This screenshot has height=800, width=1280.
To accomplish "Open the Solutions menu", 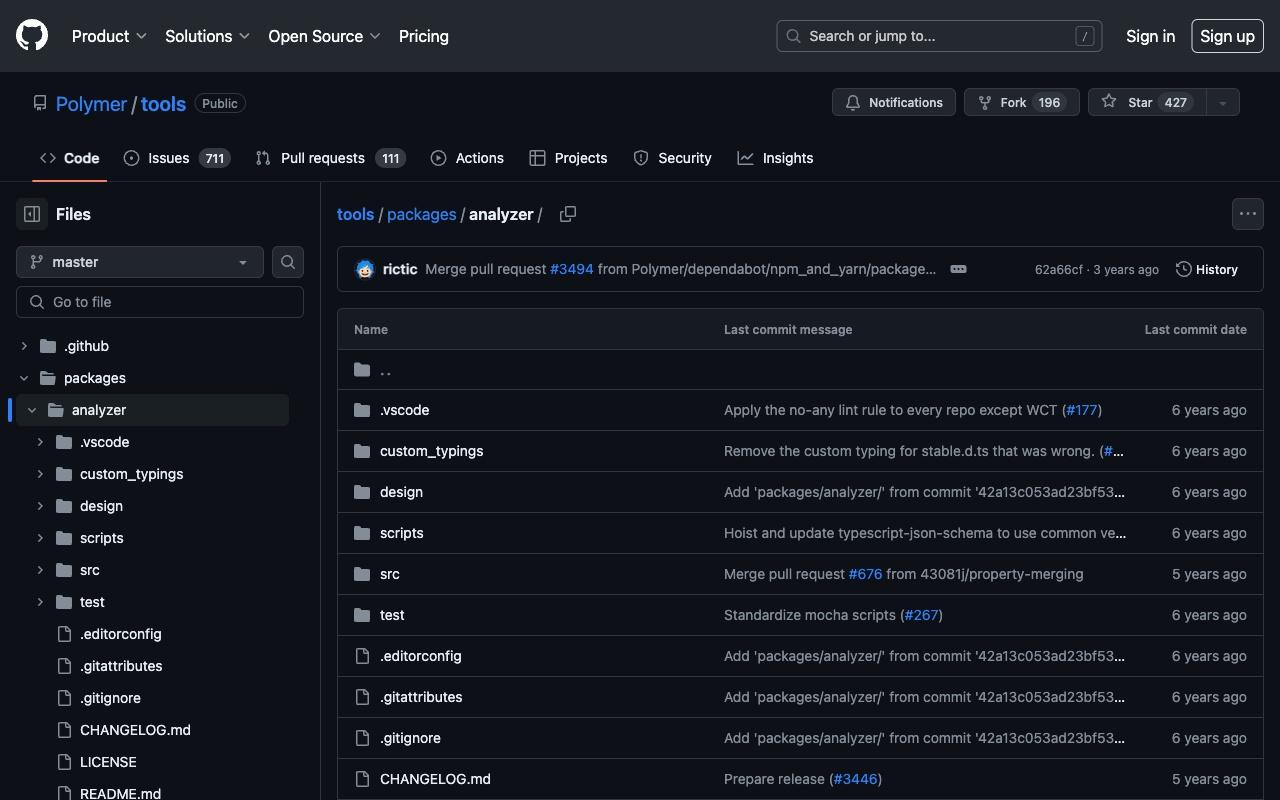I will pyautogui.click(x=207, y=36).
